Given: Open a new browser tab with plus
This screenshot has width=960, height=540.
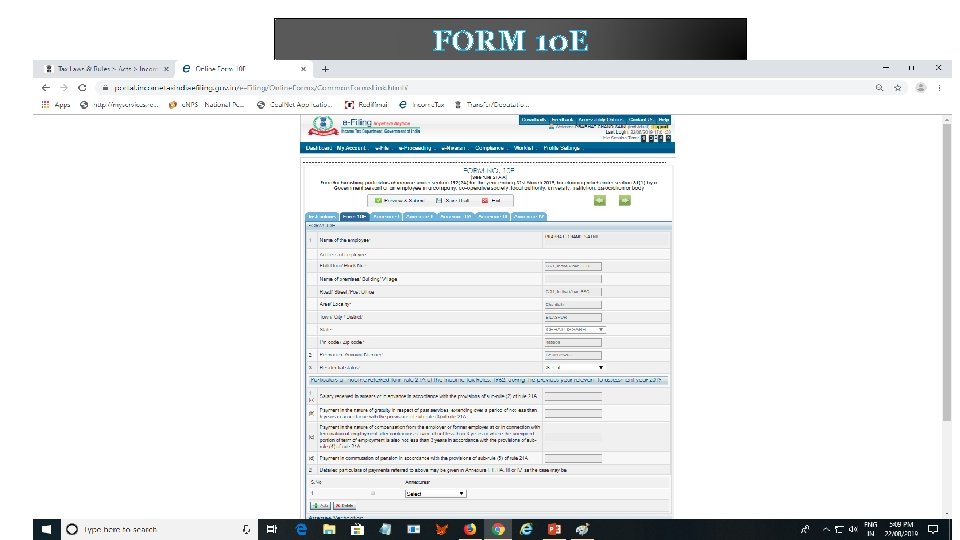Looking at the screenshot, I should click(325, 69).
